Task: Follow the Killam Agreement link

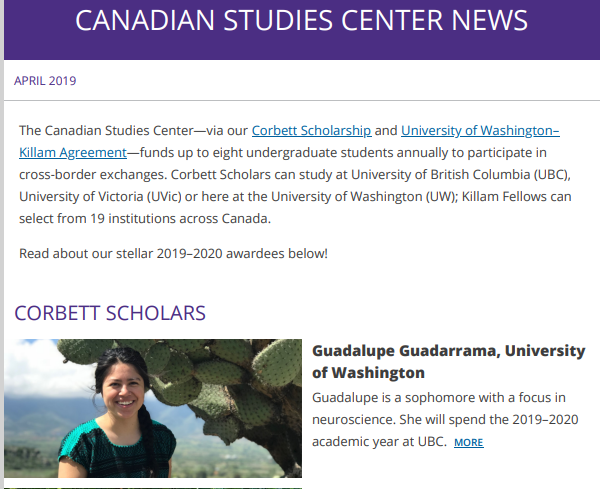Action: point(73,153)
